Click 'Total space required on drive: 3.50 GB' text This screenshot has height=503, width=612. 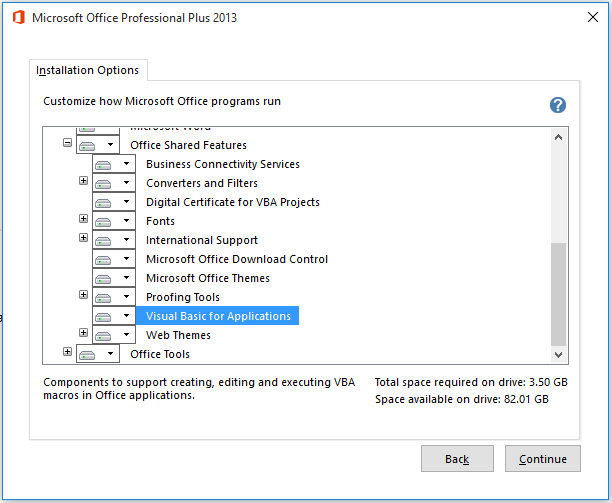471,382
